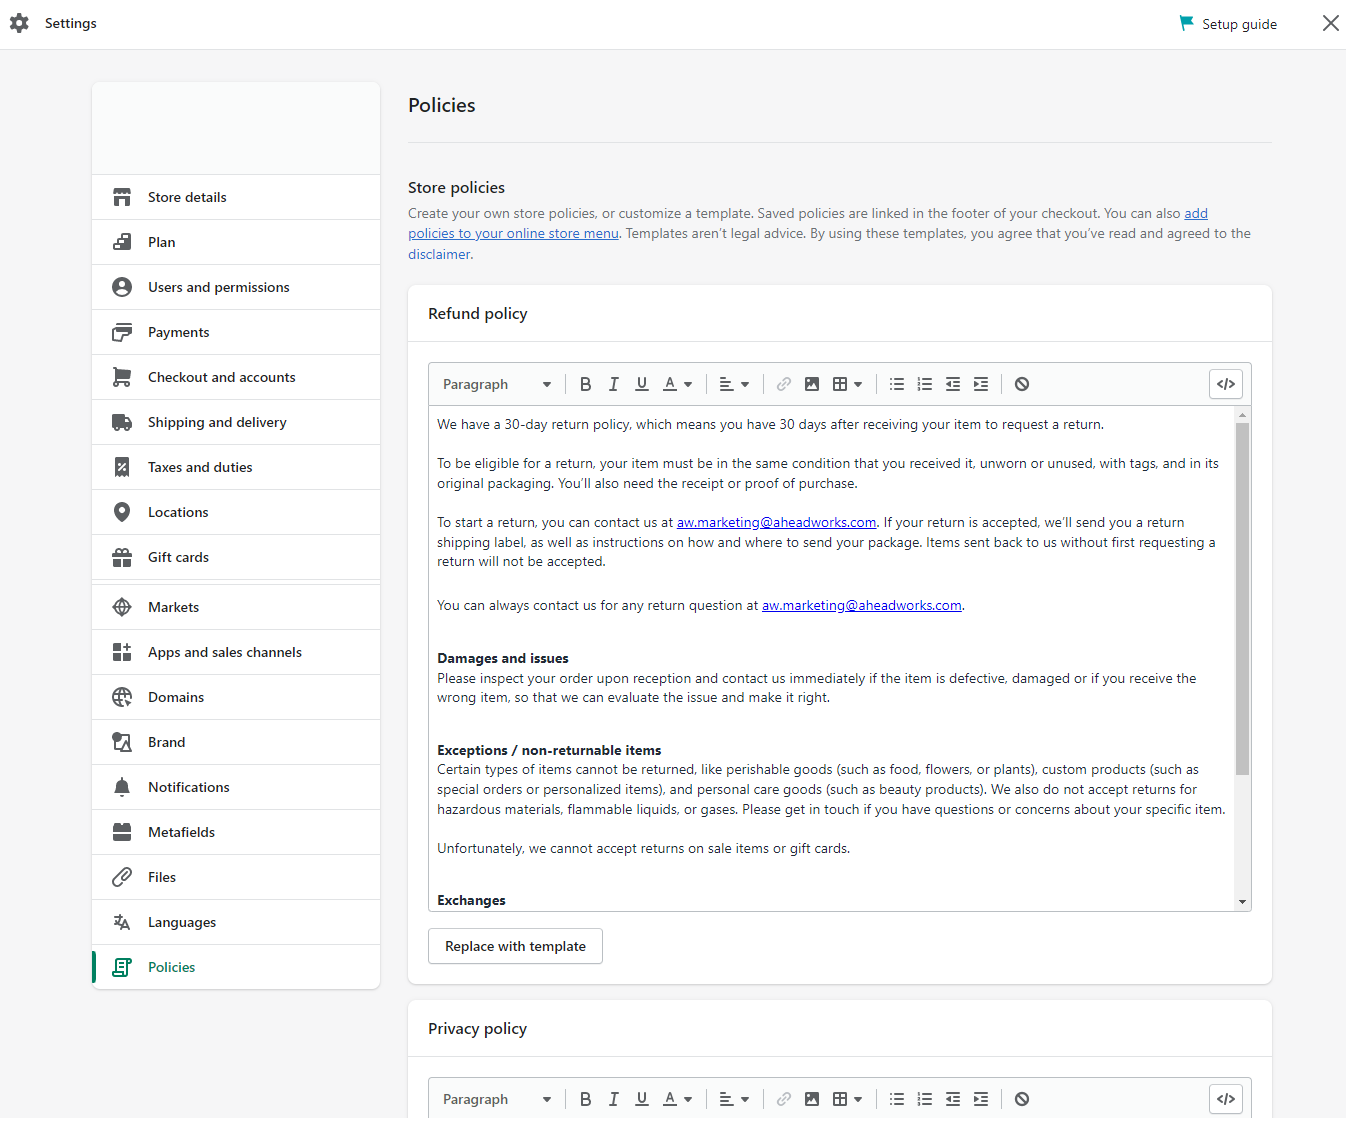Select Files in sidebar
1346x1146 pixels.
[x=236, y=877]
